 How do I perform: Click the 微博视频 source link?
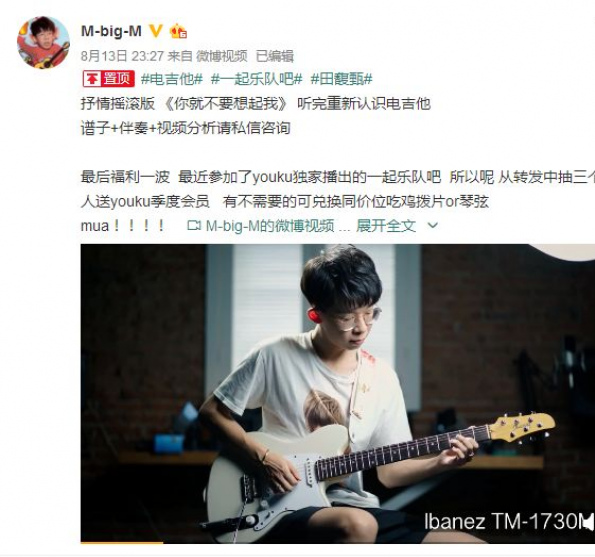click(222, 56)
